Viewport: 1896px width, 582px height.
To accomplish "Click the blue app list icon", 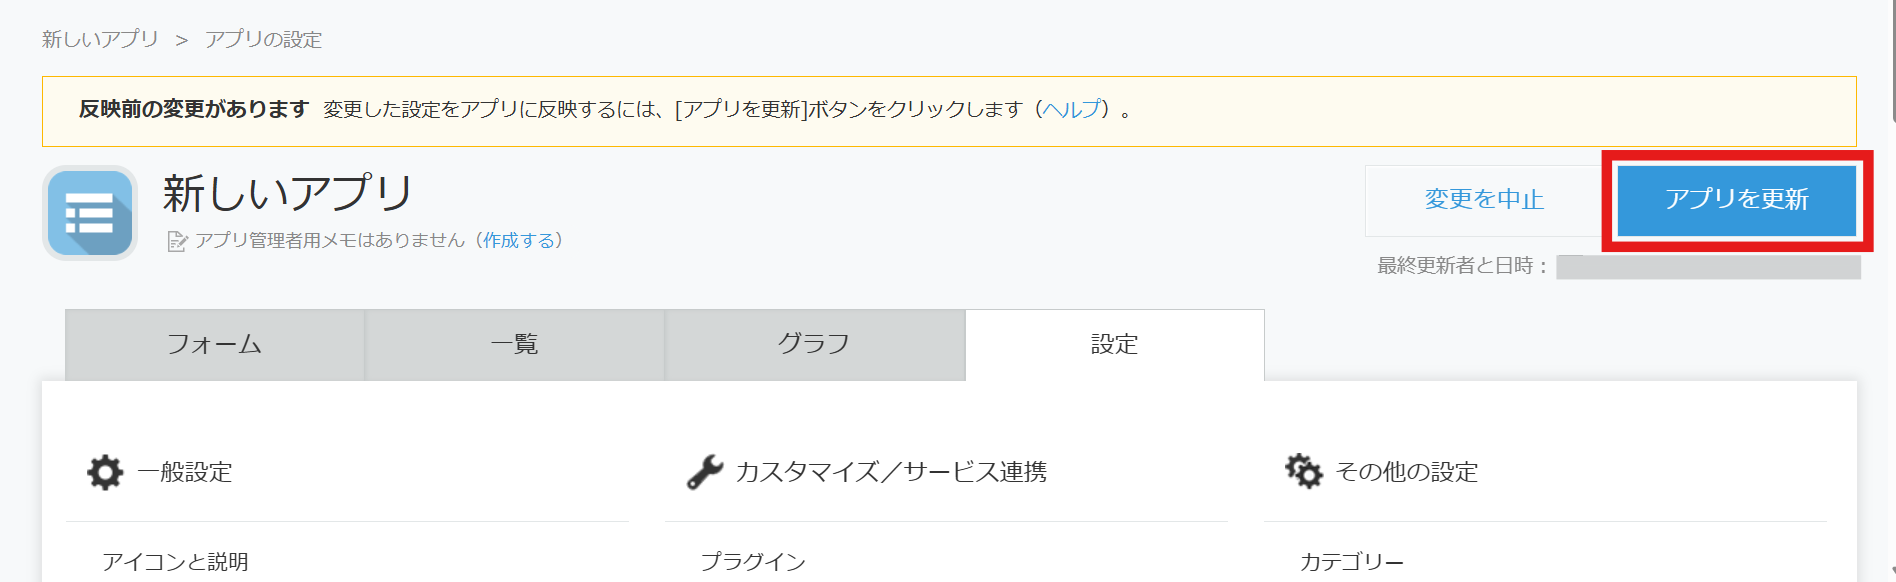I will coord(90,213).
